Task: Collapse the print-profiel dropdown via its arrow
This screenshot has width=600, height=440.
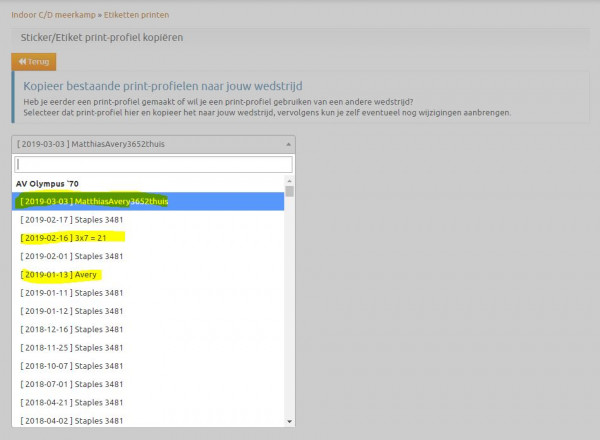Action: (x=288, y=144)
